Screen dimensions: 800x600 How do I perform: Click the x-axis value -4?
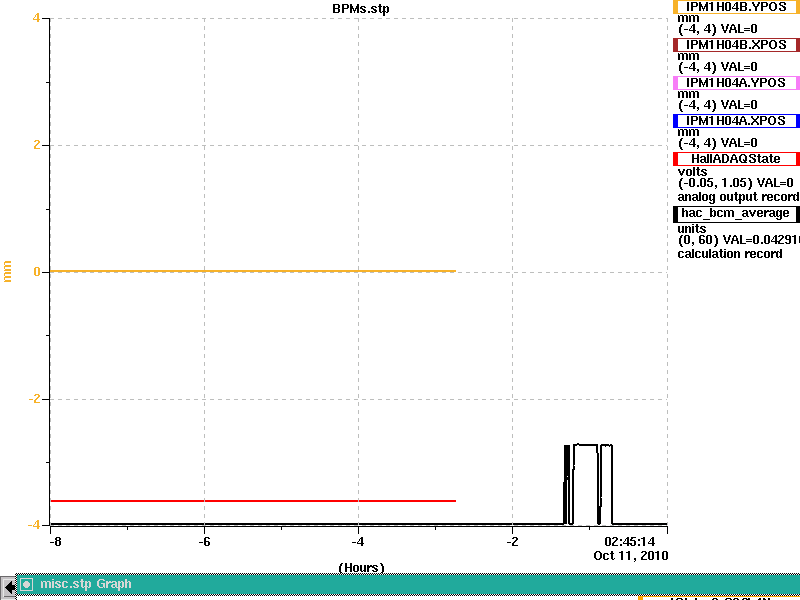coord(358,541)
